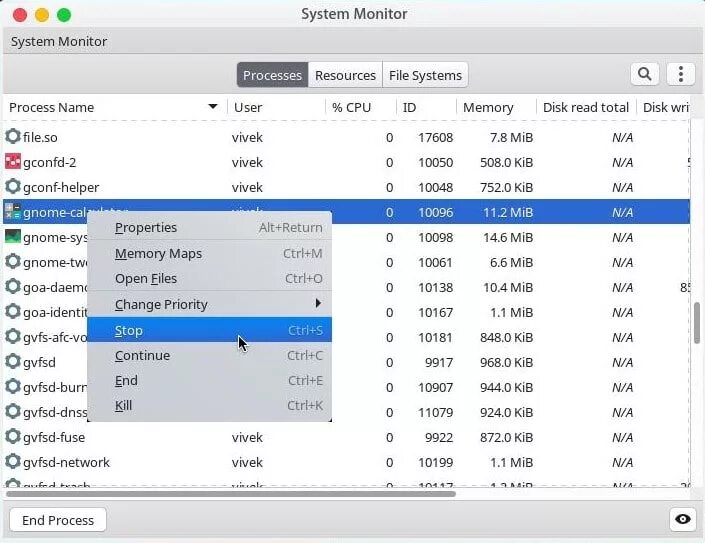This screenshot has height=543, width=705.
Task: Switch to the Resources tab
Action: tap(345, 75)
